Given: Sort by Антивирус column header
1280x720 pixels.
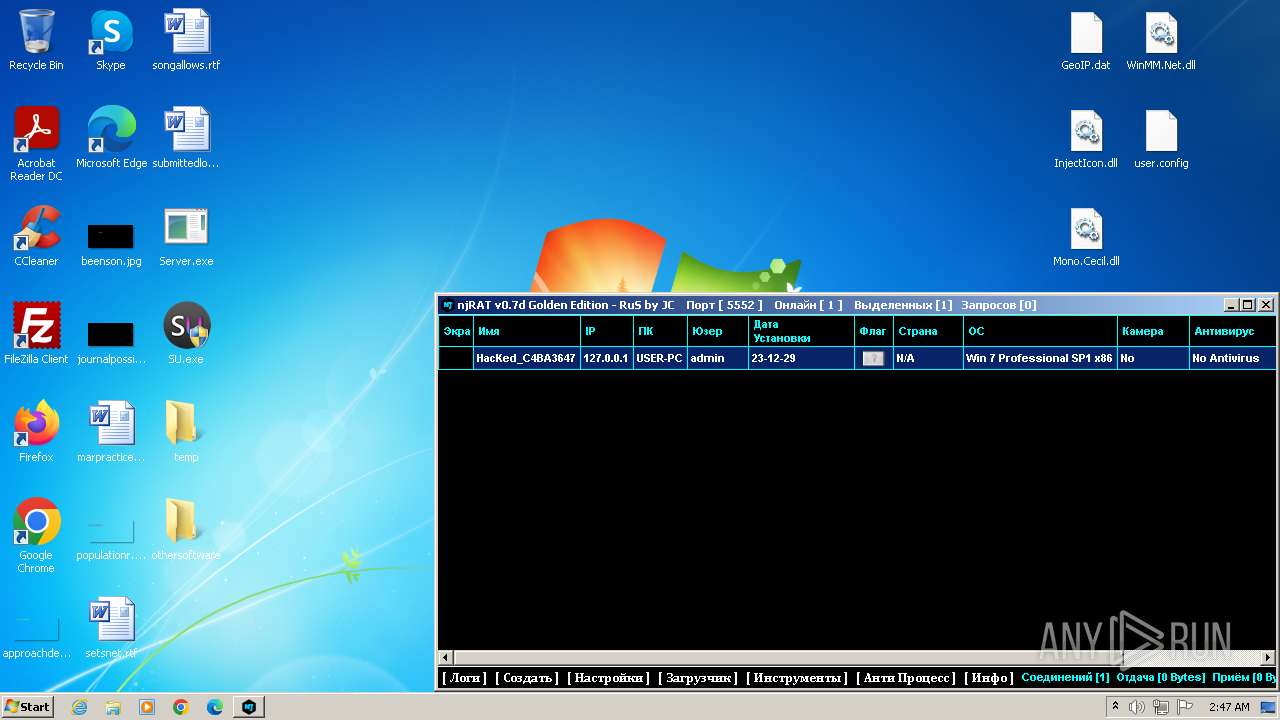Looking at the screenshot, I should coord(1233,331).
